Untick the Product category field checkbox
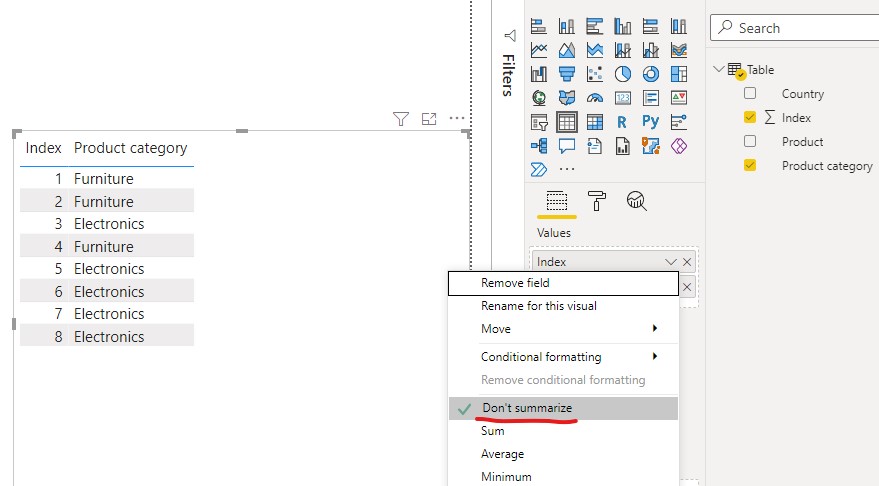The image size is (879, 486). (x=750, y=165)
